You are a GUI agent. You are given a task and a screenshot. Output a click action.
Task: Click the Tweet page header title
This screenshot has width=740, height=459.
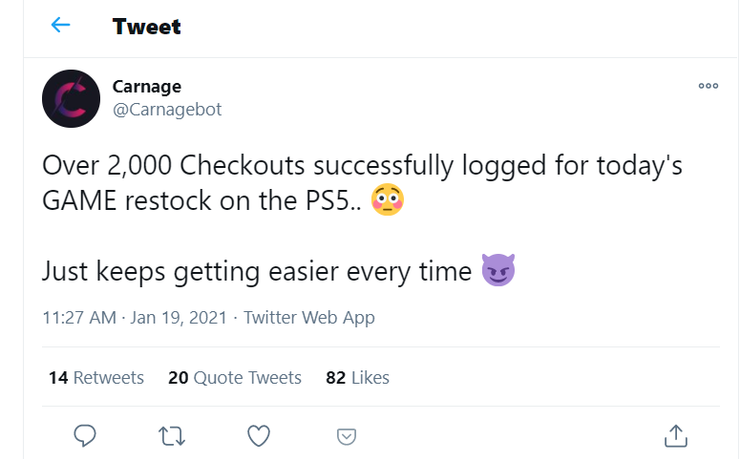[x=148, y=27]
